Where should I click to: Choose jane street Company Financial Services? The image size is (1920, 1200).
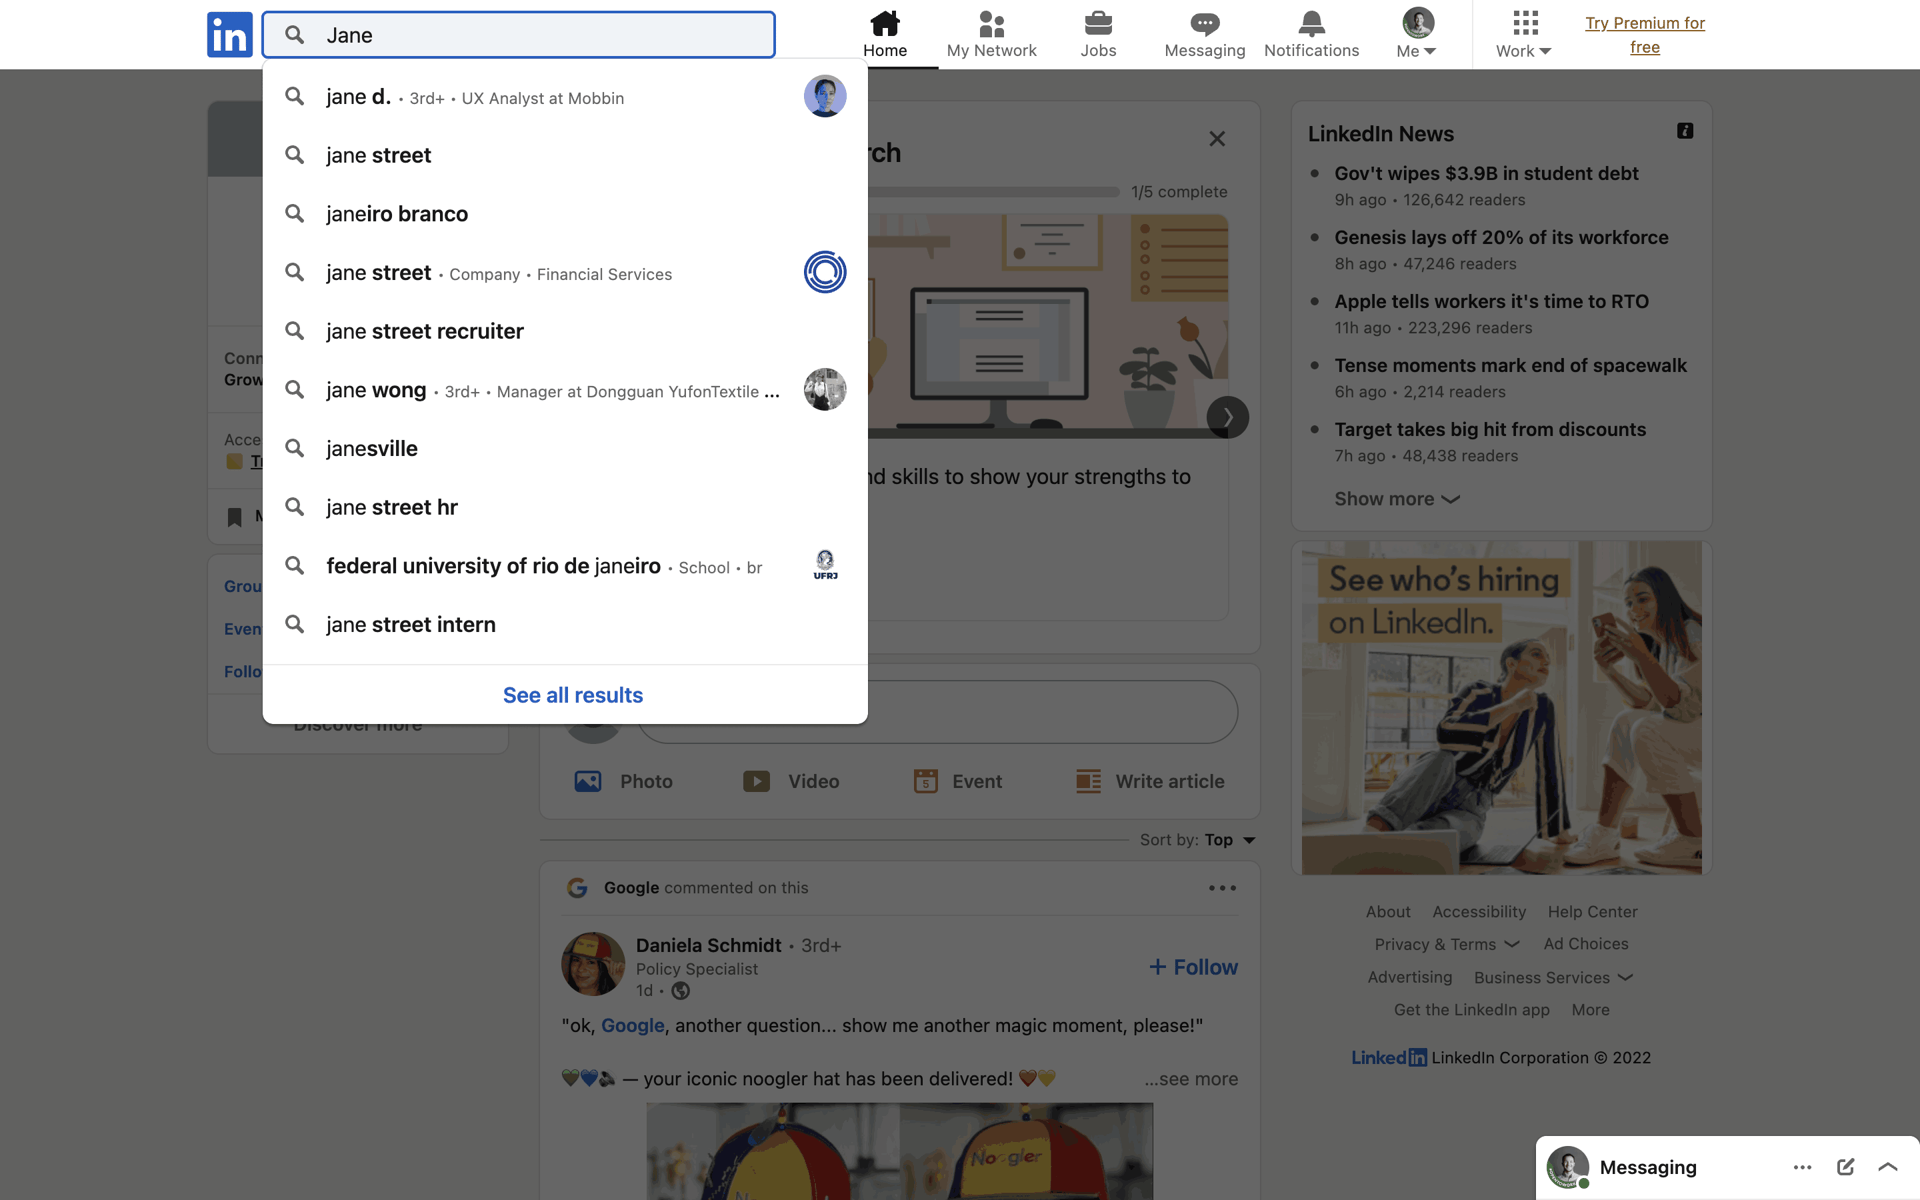point(565,273)
